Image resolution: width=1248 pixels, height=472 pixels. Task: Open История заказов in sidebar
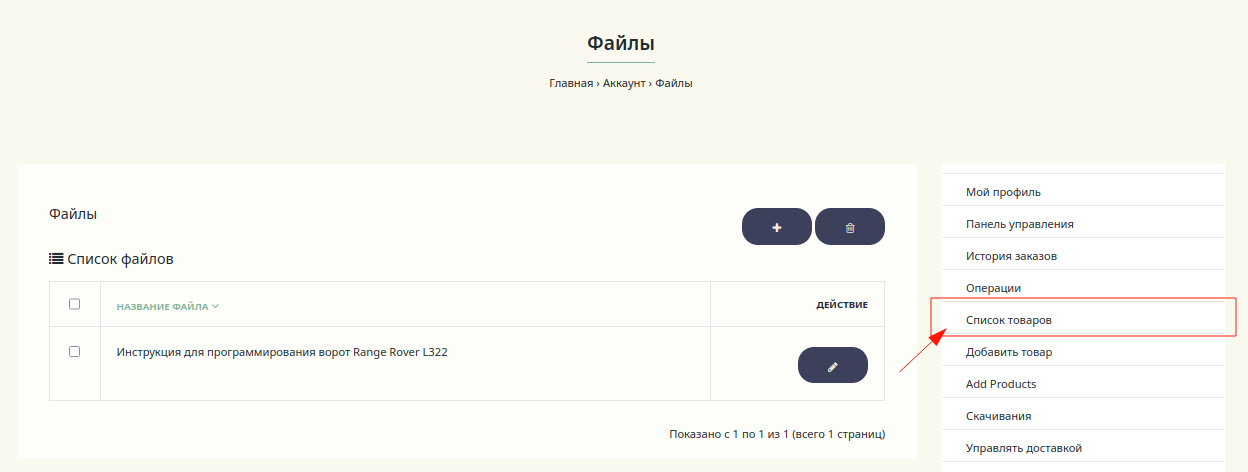1011,256
